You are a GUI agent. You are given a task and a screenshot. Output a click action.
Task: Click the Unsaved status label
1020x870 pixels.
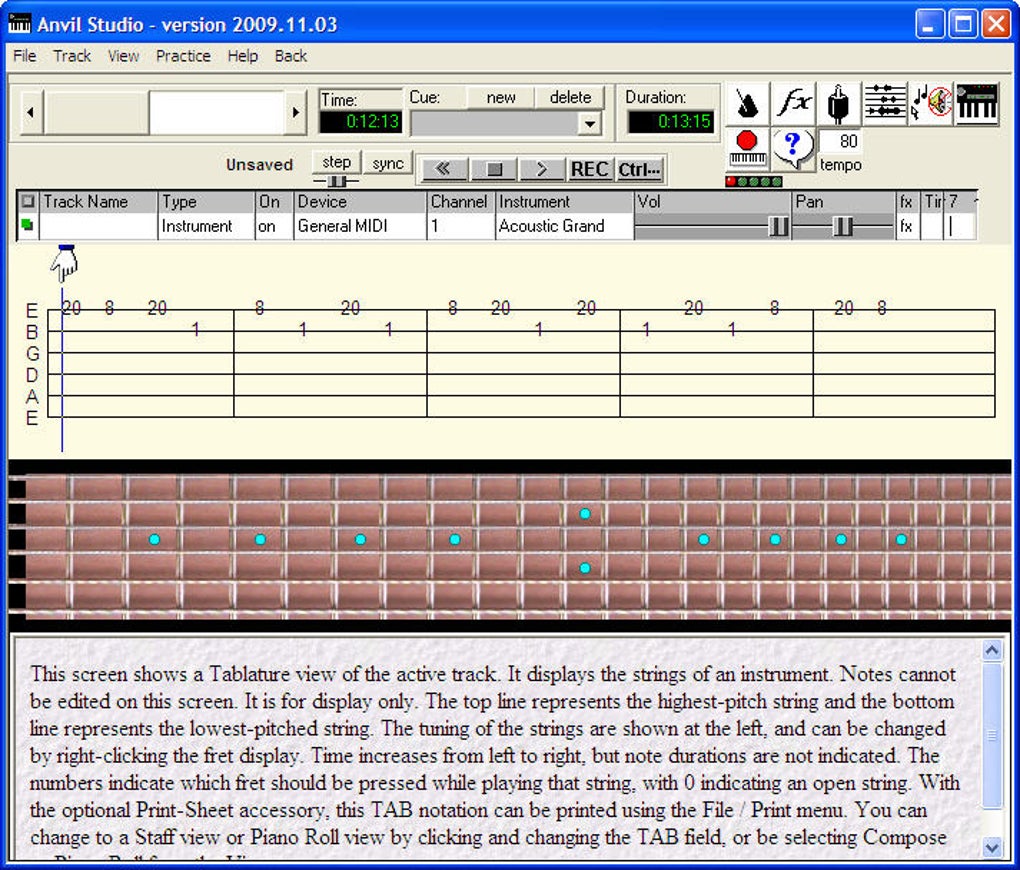259,165
